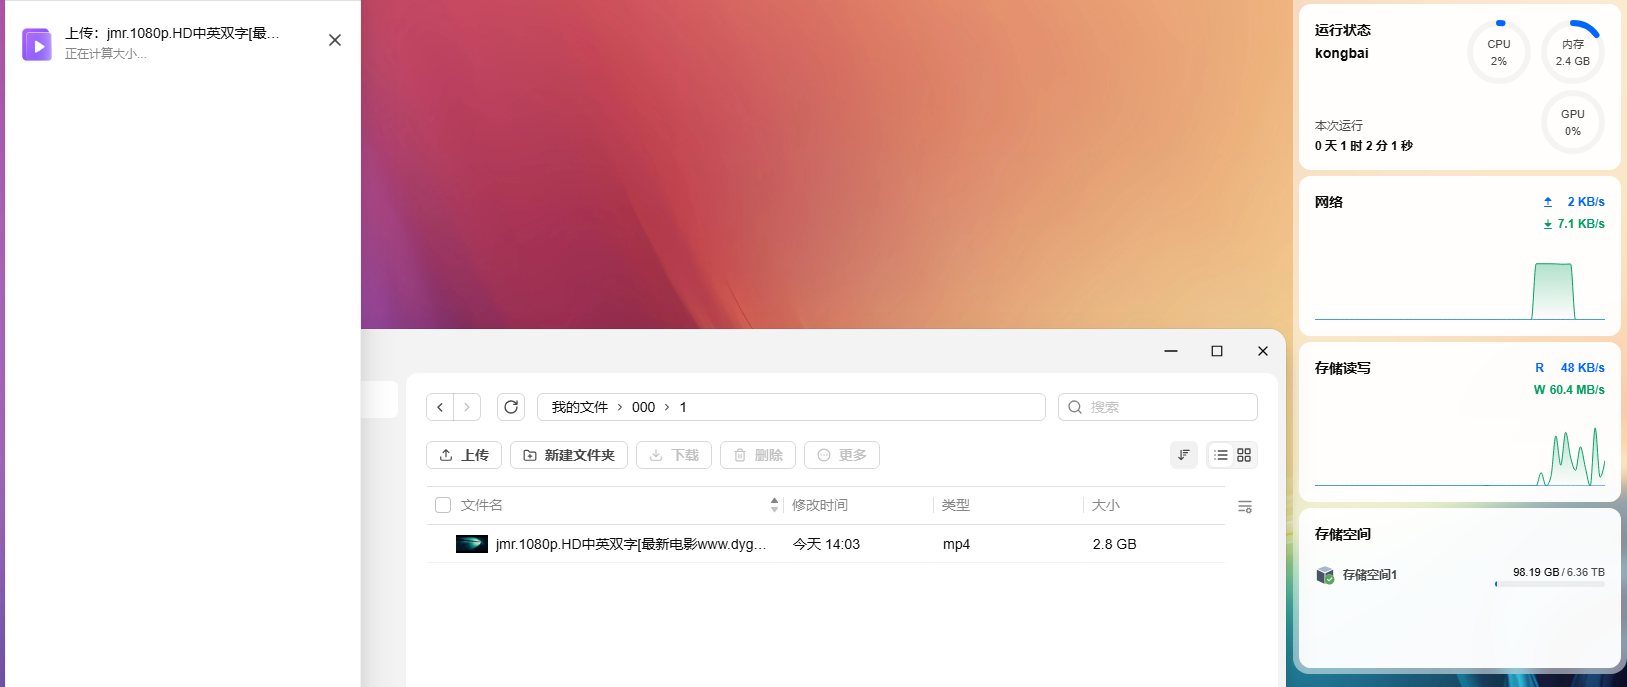The height and width of the screenshot is (687, 1627).
Task: Click the kongbai device name
Action: coord(1342,53)
